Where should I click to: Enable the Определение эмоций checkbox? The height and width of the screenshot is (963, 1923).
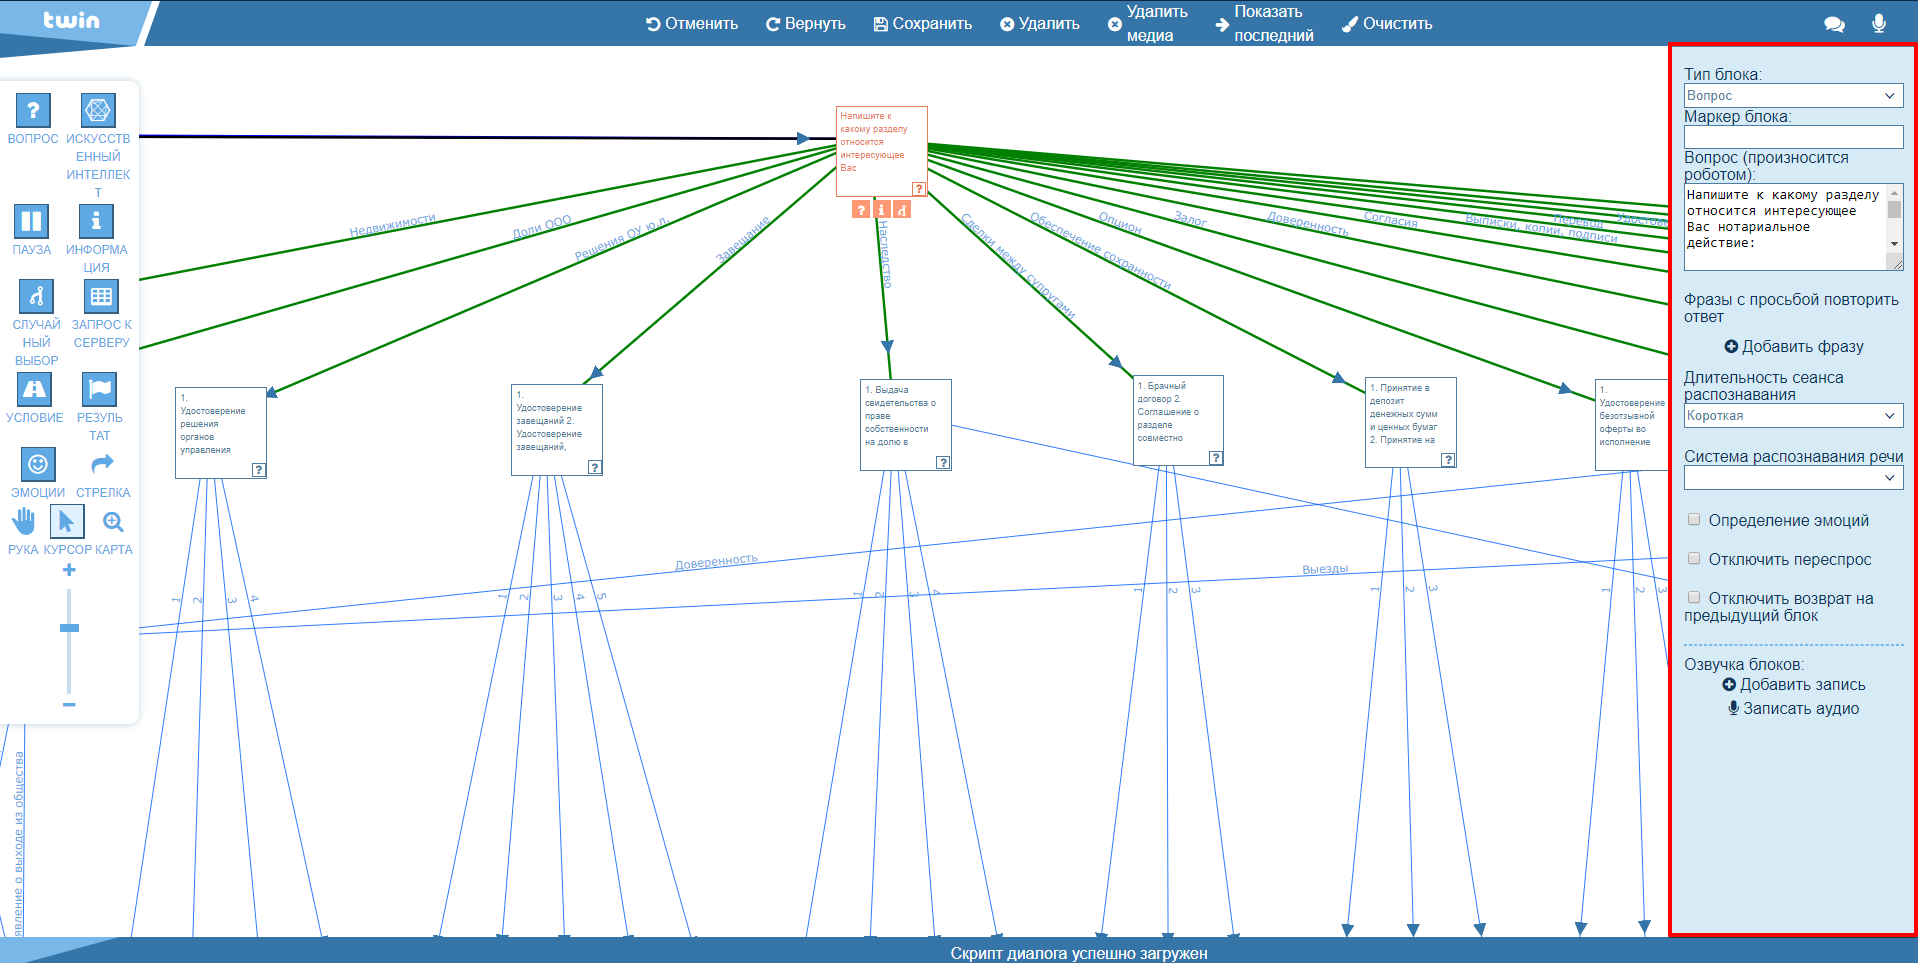click(1694, 520)
